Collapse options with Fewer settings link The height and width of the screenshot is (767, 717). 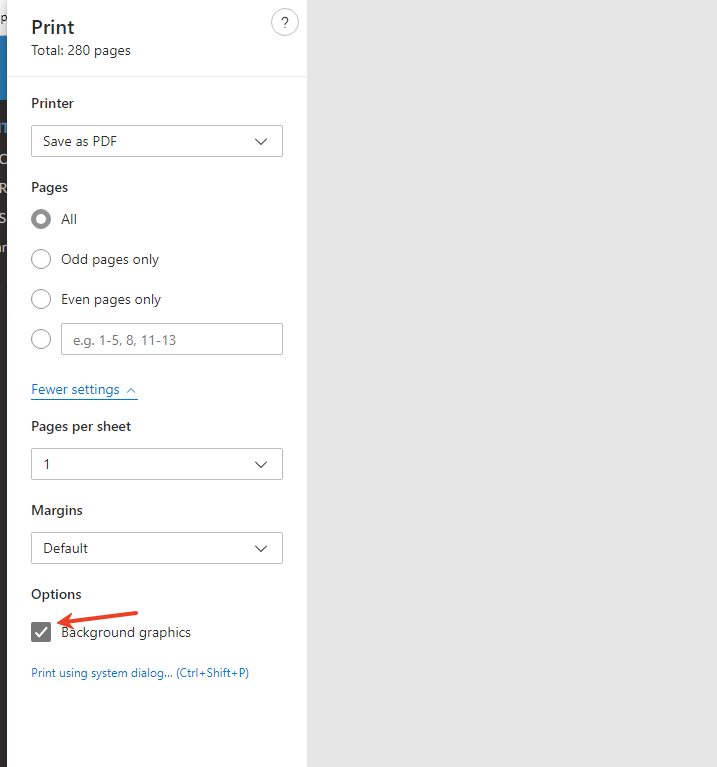[x=75, y=389]
